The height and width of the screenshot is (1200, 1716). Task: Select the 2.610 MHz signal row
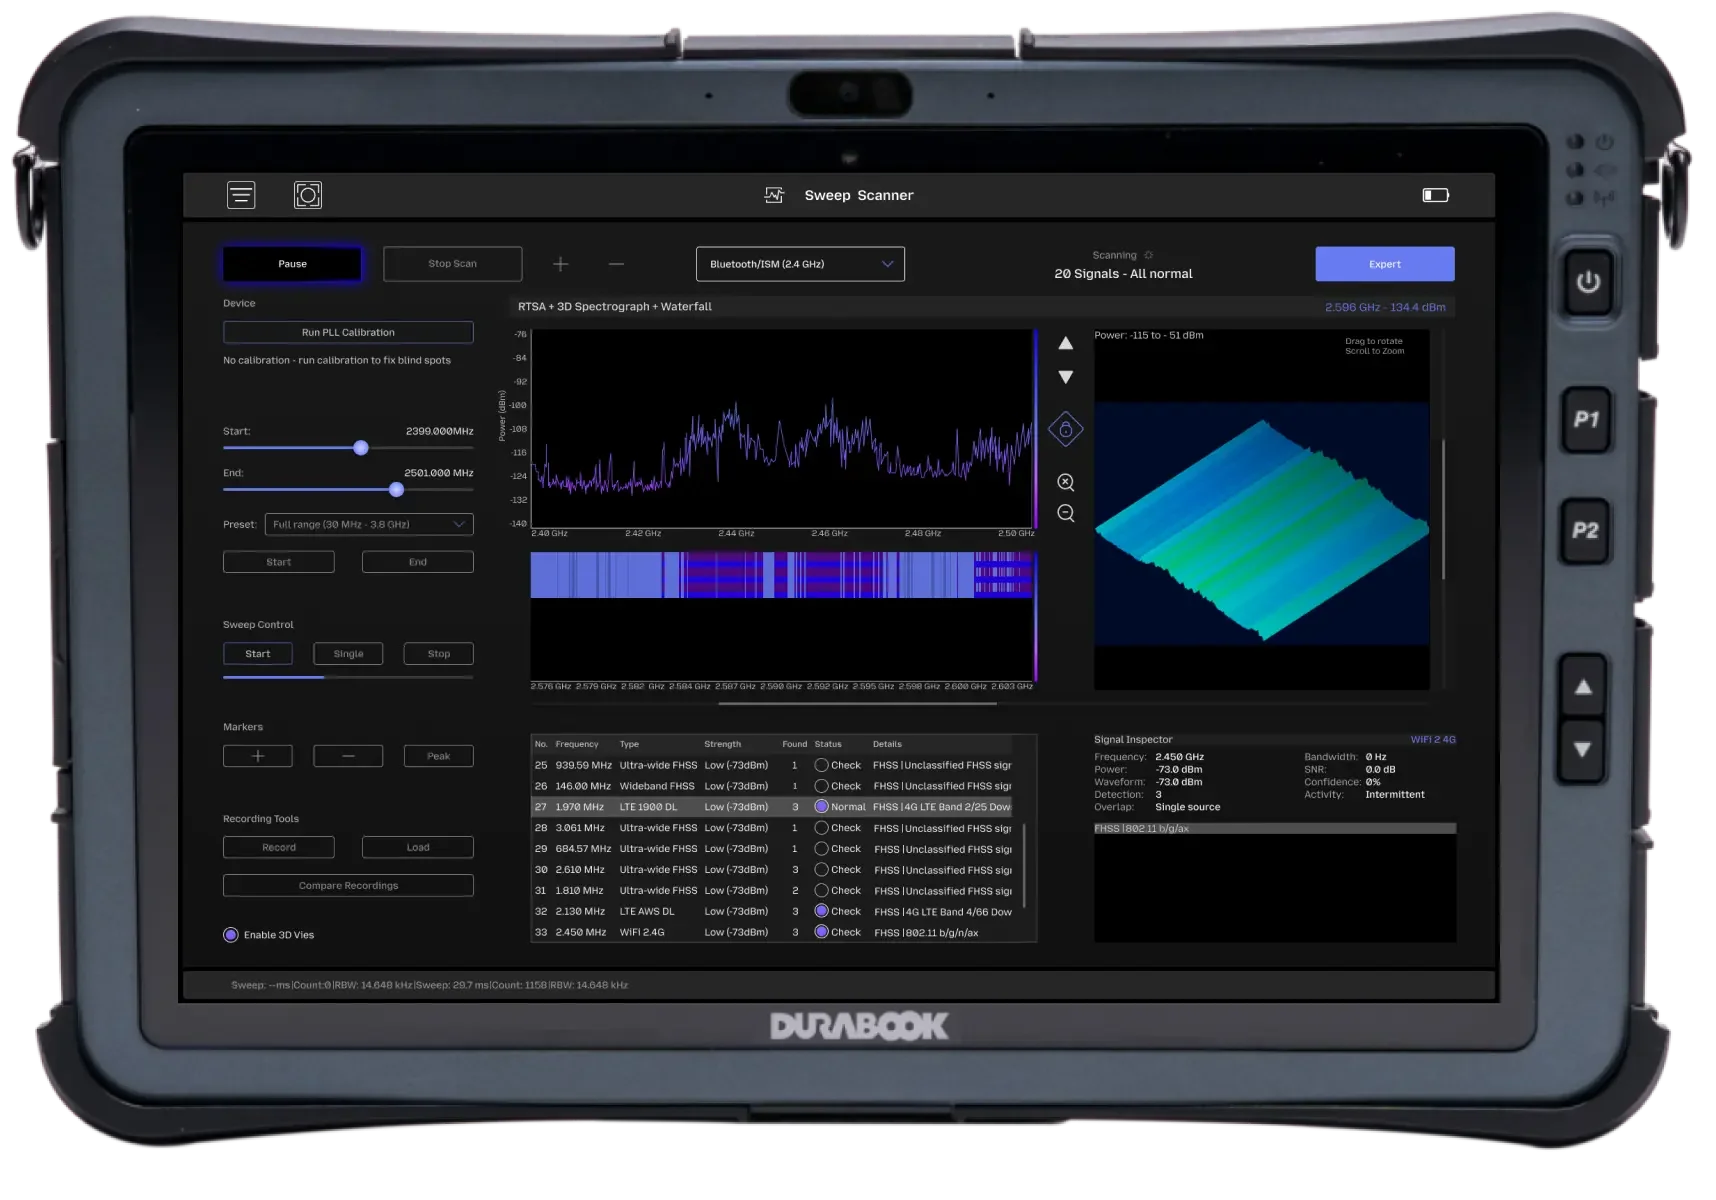773,870
